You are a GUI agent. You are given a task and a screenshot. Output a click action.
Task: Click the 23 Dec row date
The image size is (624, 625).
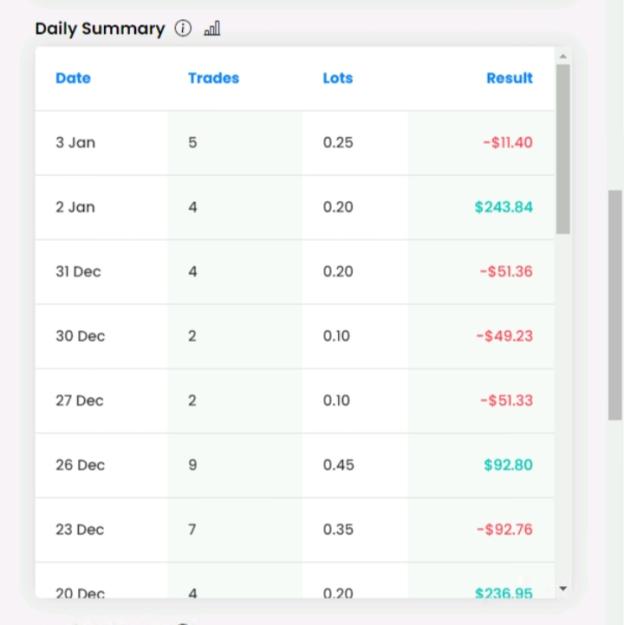[x=80, y=530]
